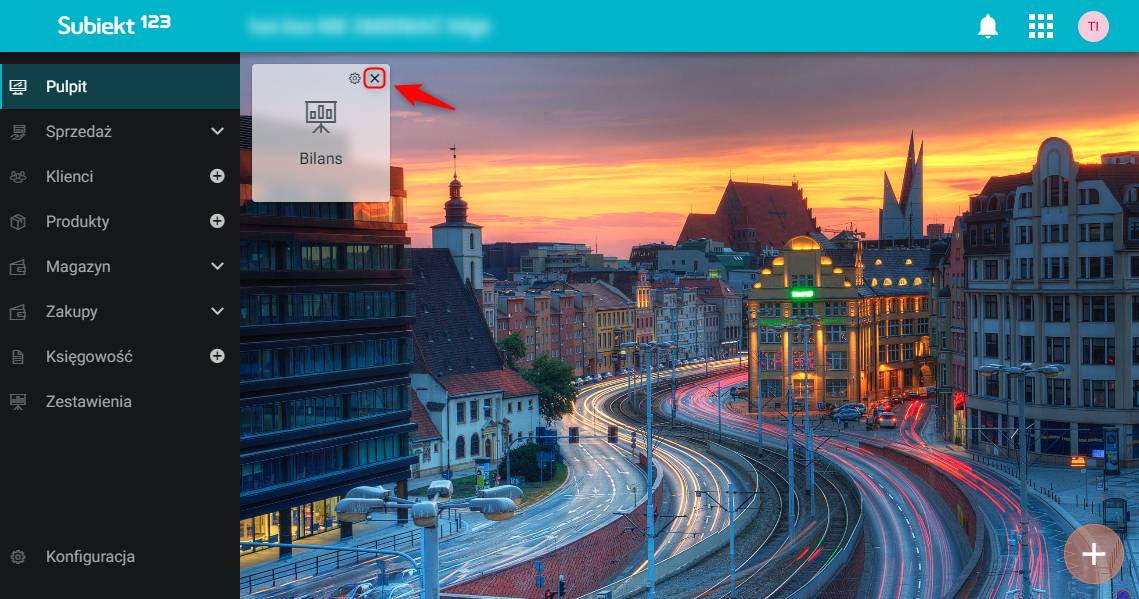The width and height of the screenshot is (1139, 599).
Task: Click the Subiekt 123 logo
Action: 114,25
